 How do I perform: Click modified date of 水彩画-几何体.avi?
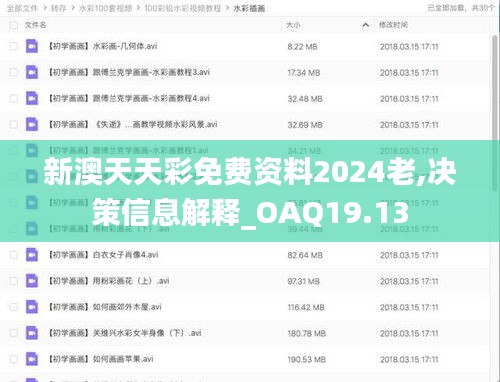[x=409, y=47]
